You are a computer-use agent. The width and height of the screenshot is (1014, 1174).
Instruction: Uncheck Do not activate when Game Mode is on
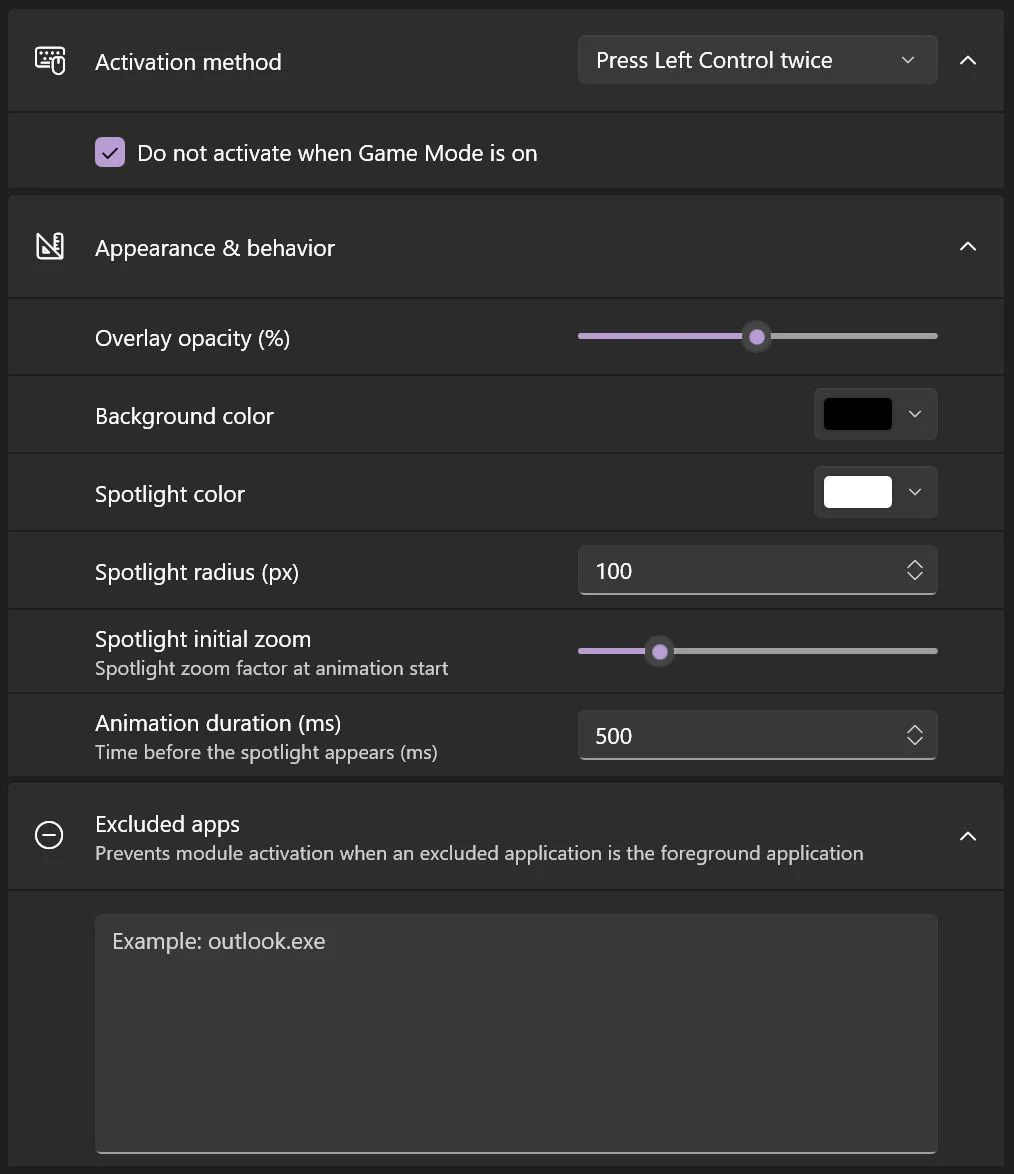110,153
